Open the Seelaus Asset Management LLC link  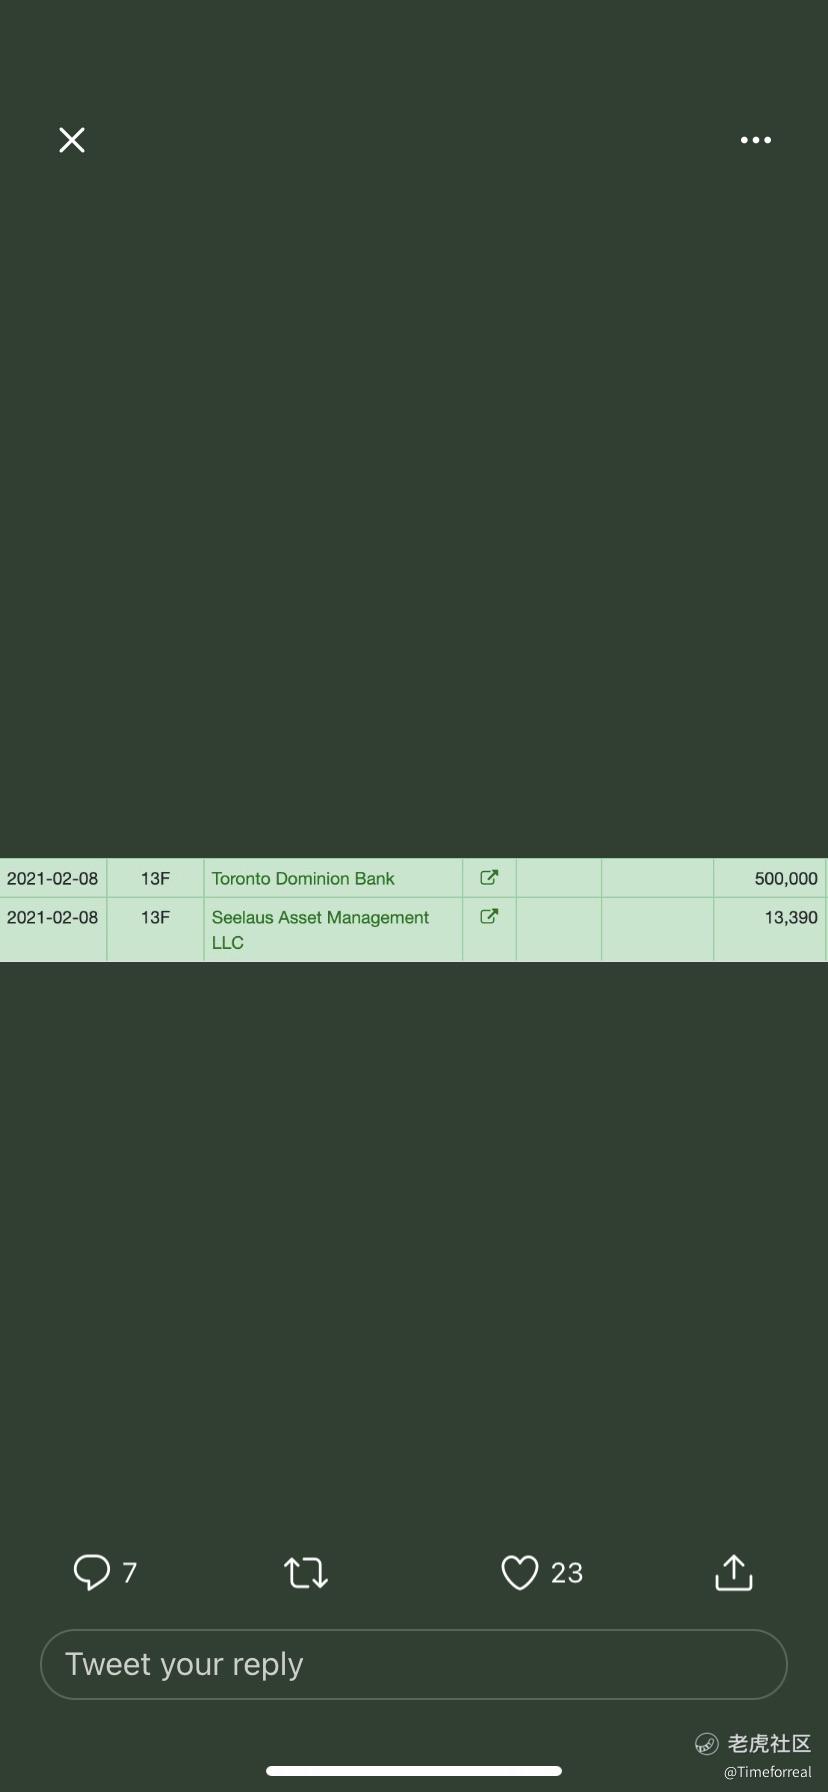click(x=320, y=929)
